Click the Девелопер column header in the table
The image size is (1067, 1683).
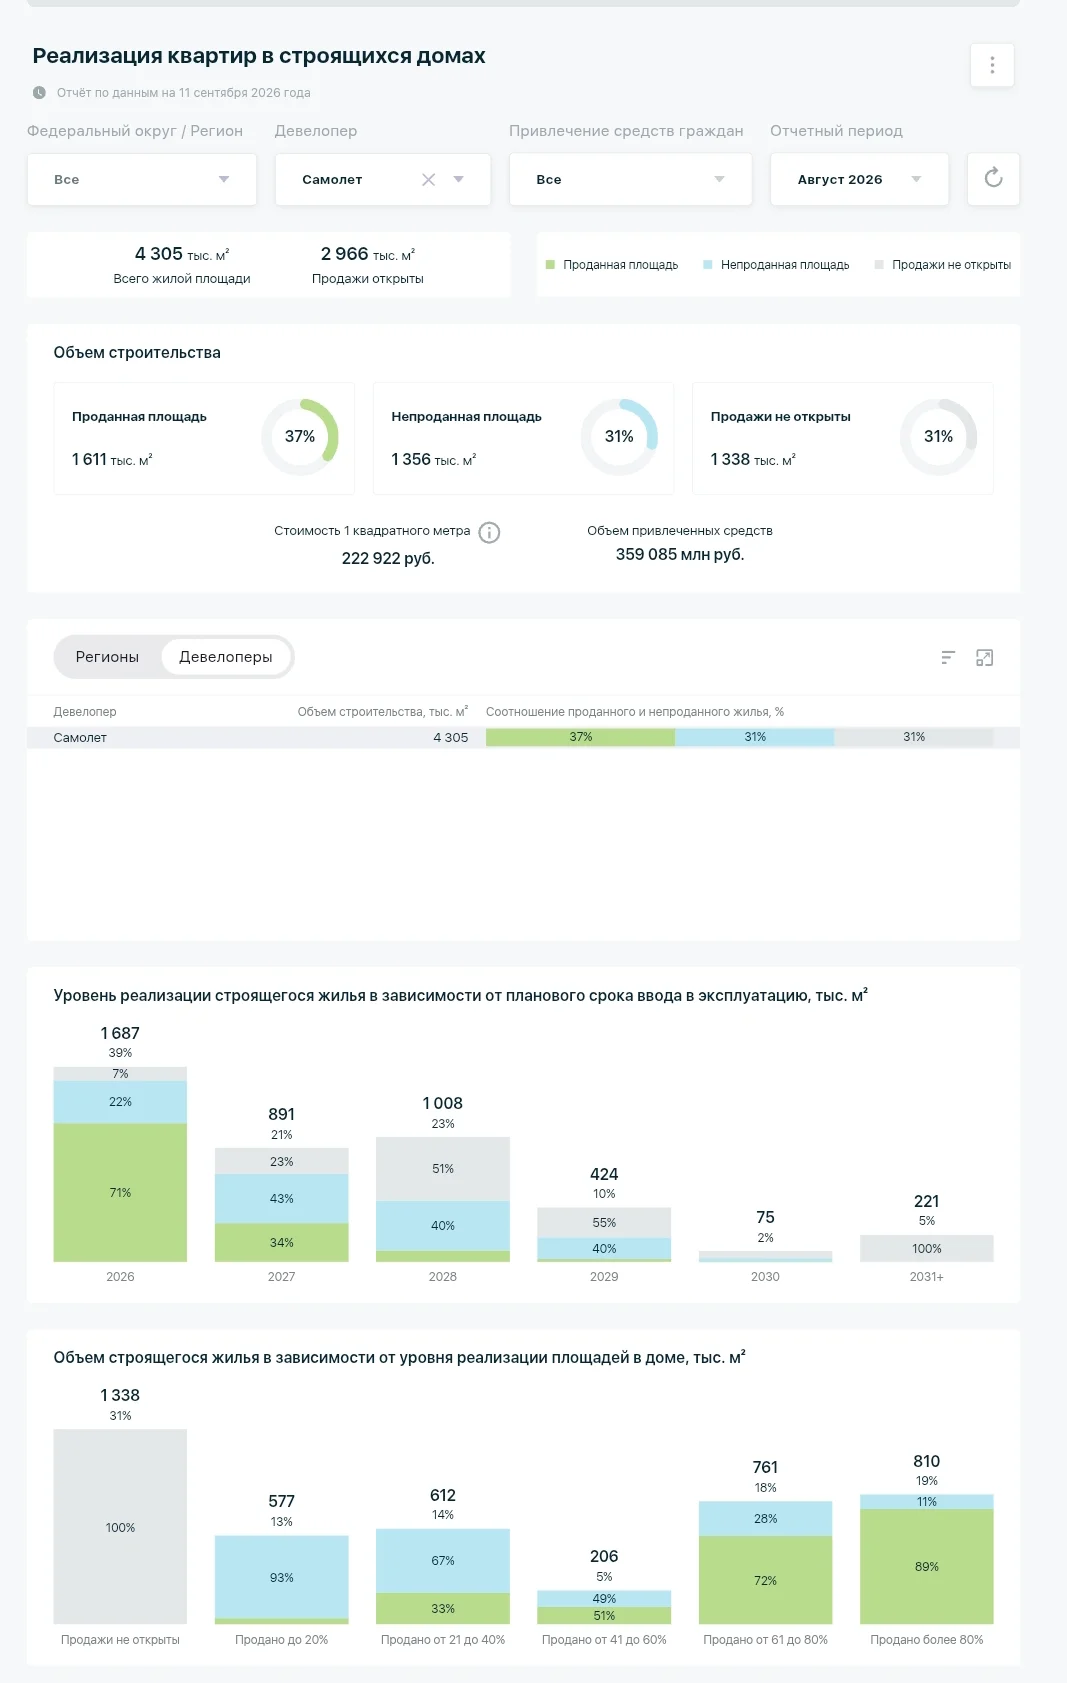[85, 712]
